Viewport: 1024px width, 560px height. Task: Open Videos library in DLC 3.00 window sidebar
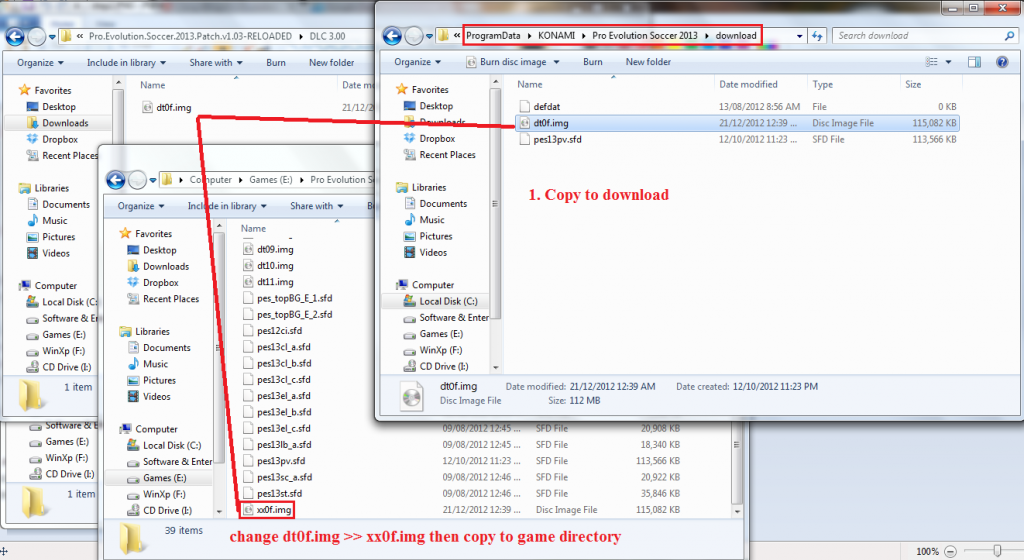tap(48, 253)
